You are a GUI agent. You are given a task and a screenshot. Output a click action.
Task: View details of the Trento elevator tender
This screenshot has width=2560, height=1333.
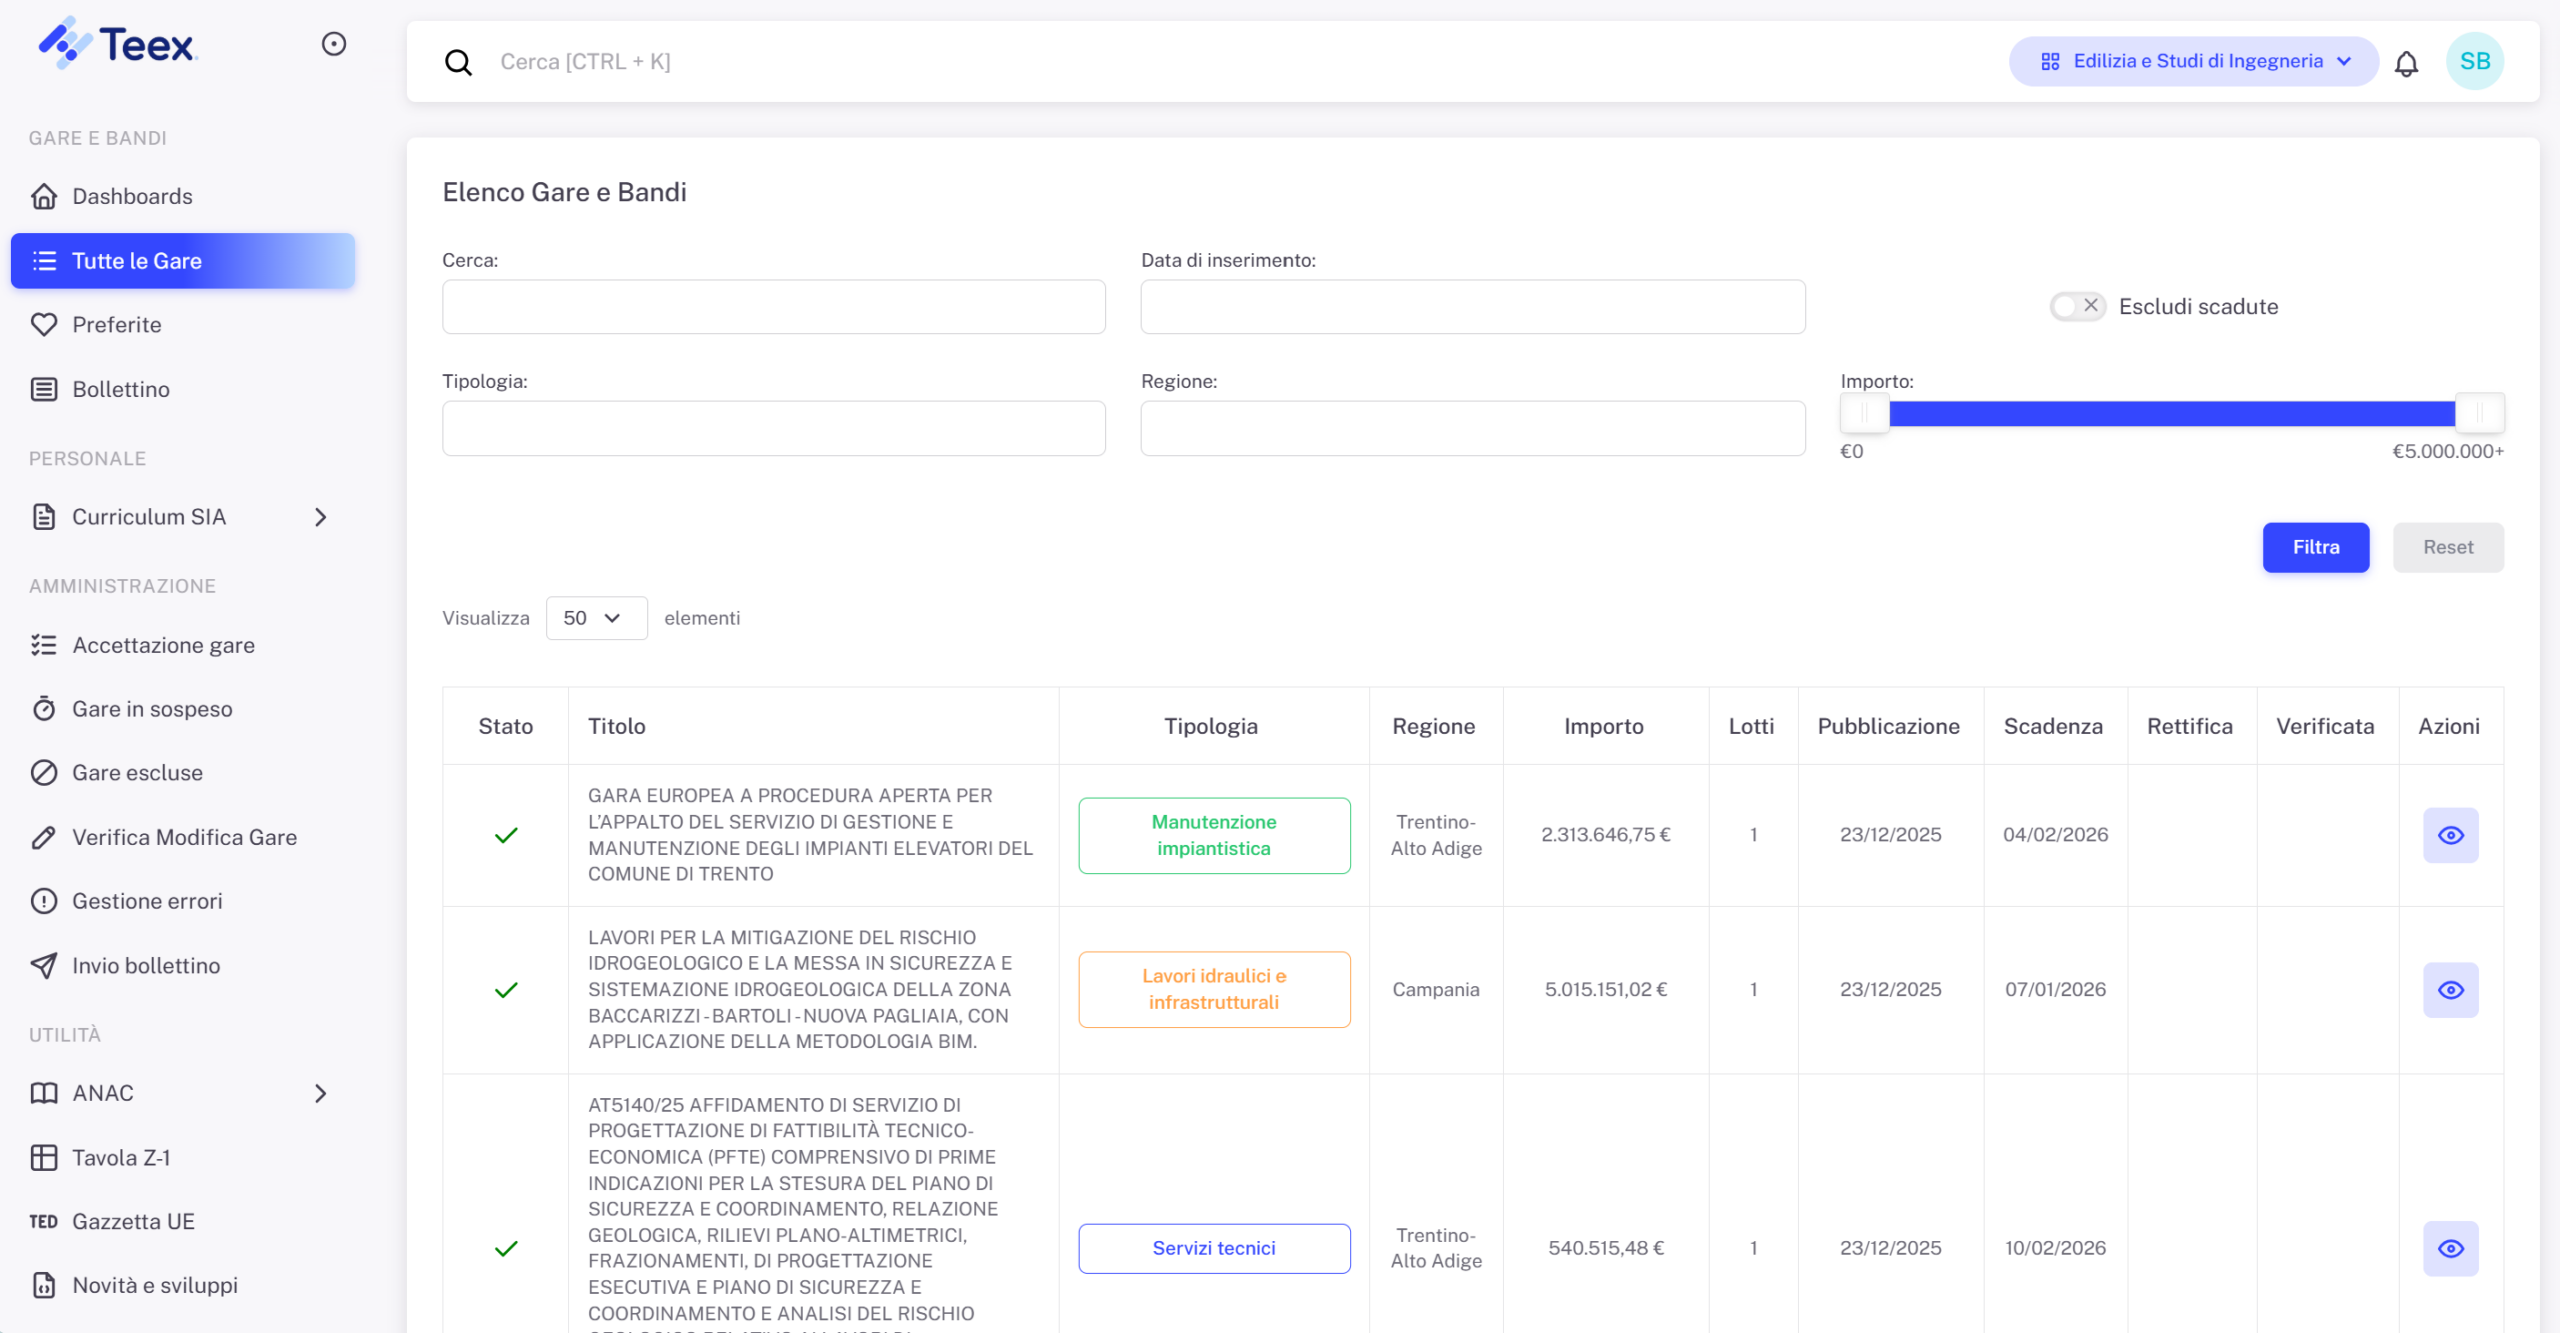click(2450, 835)
